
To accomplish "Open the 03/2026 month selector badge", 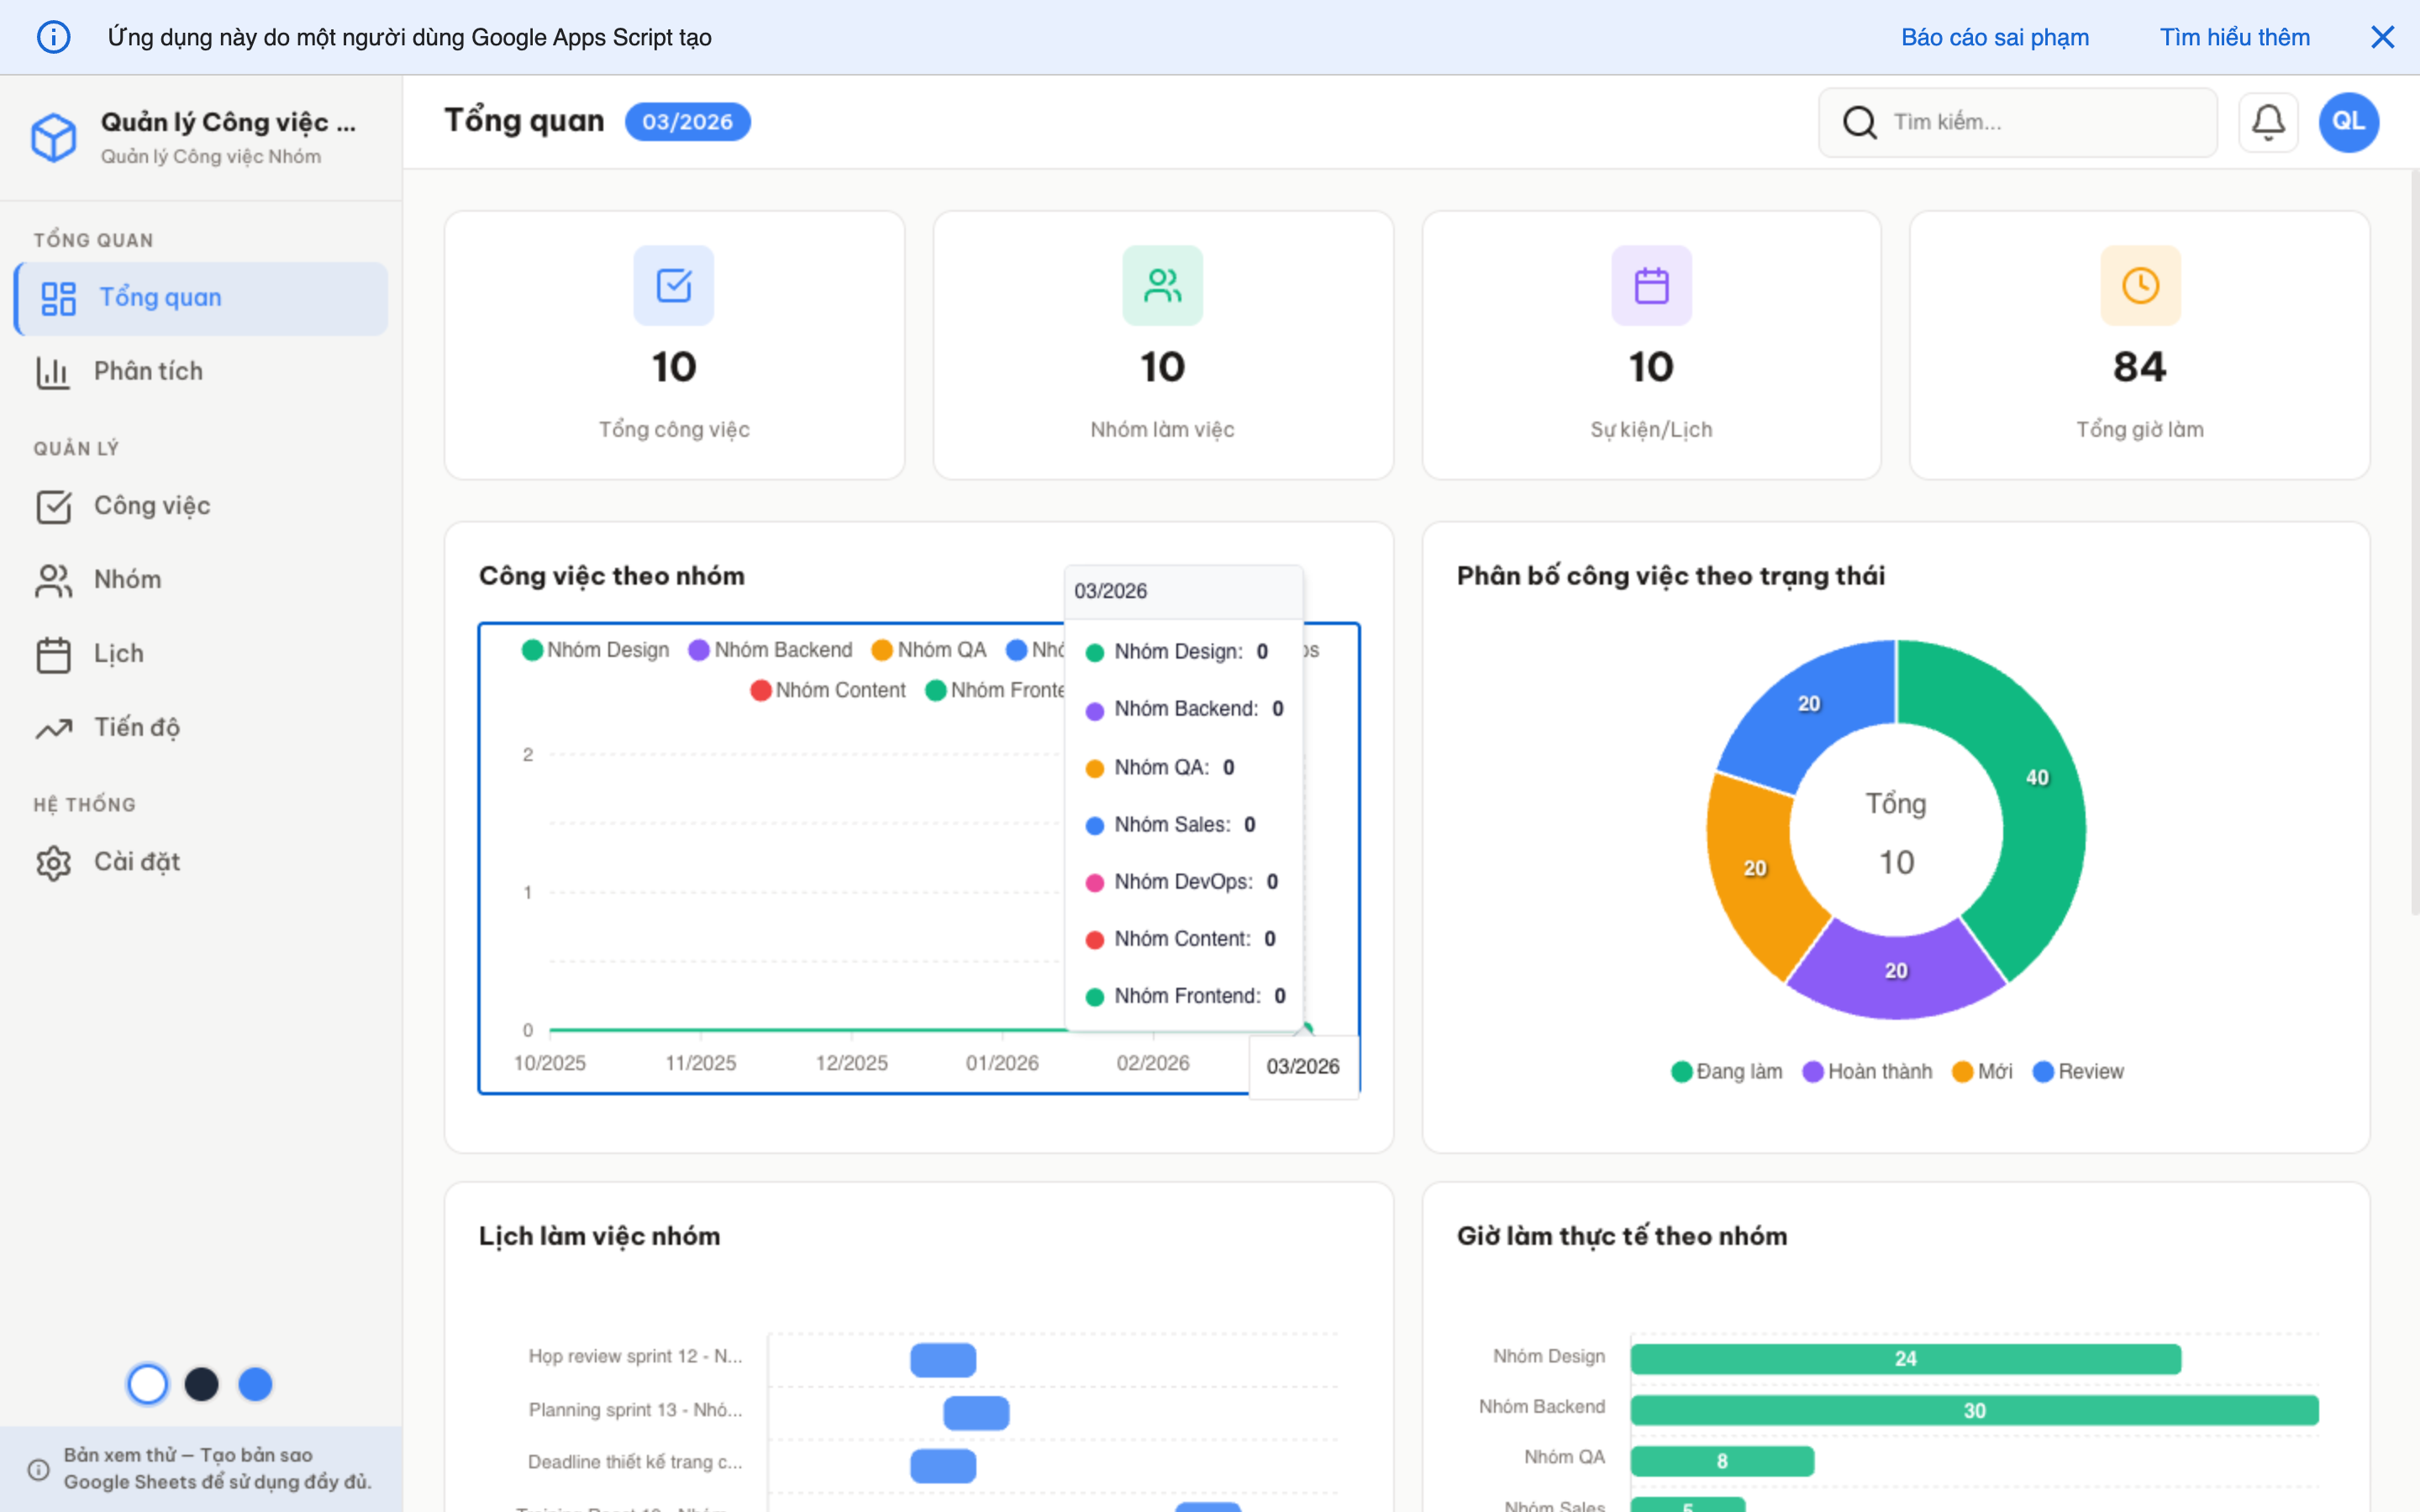I will 687,121.
